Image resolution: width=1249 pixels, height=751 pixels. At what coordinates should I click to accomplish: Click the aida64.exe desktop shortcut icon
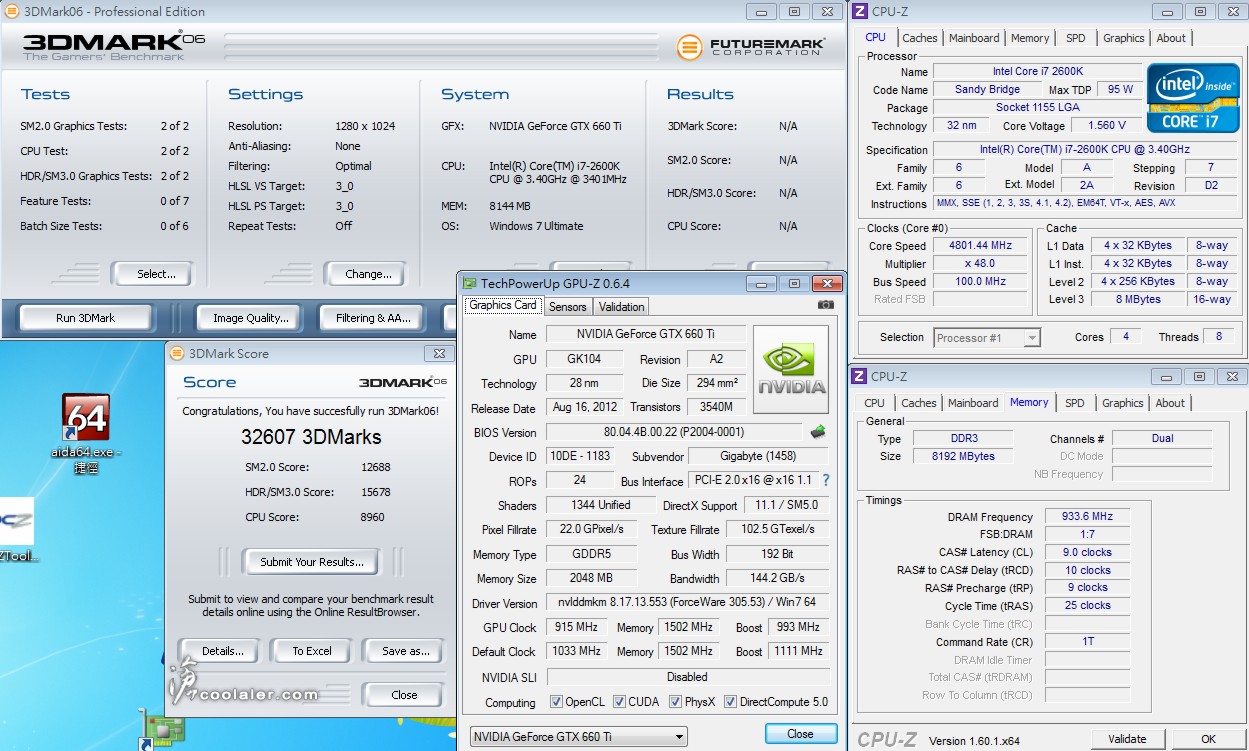click(85, 418)
